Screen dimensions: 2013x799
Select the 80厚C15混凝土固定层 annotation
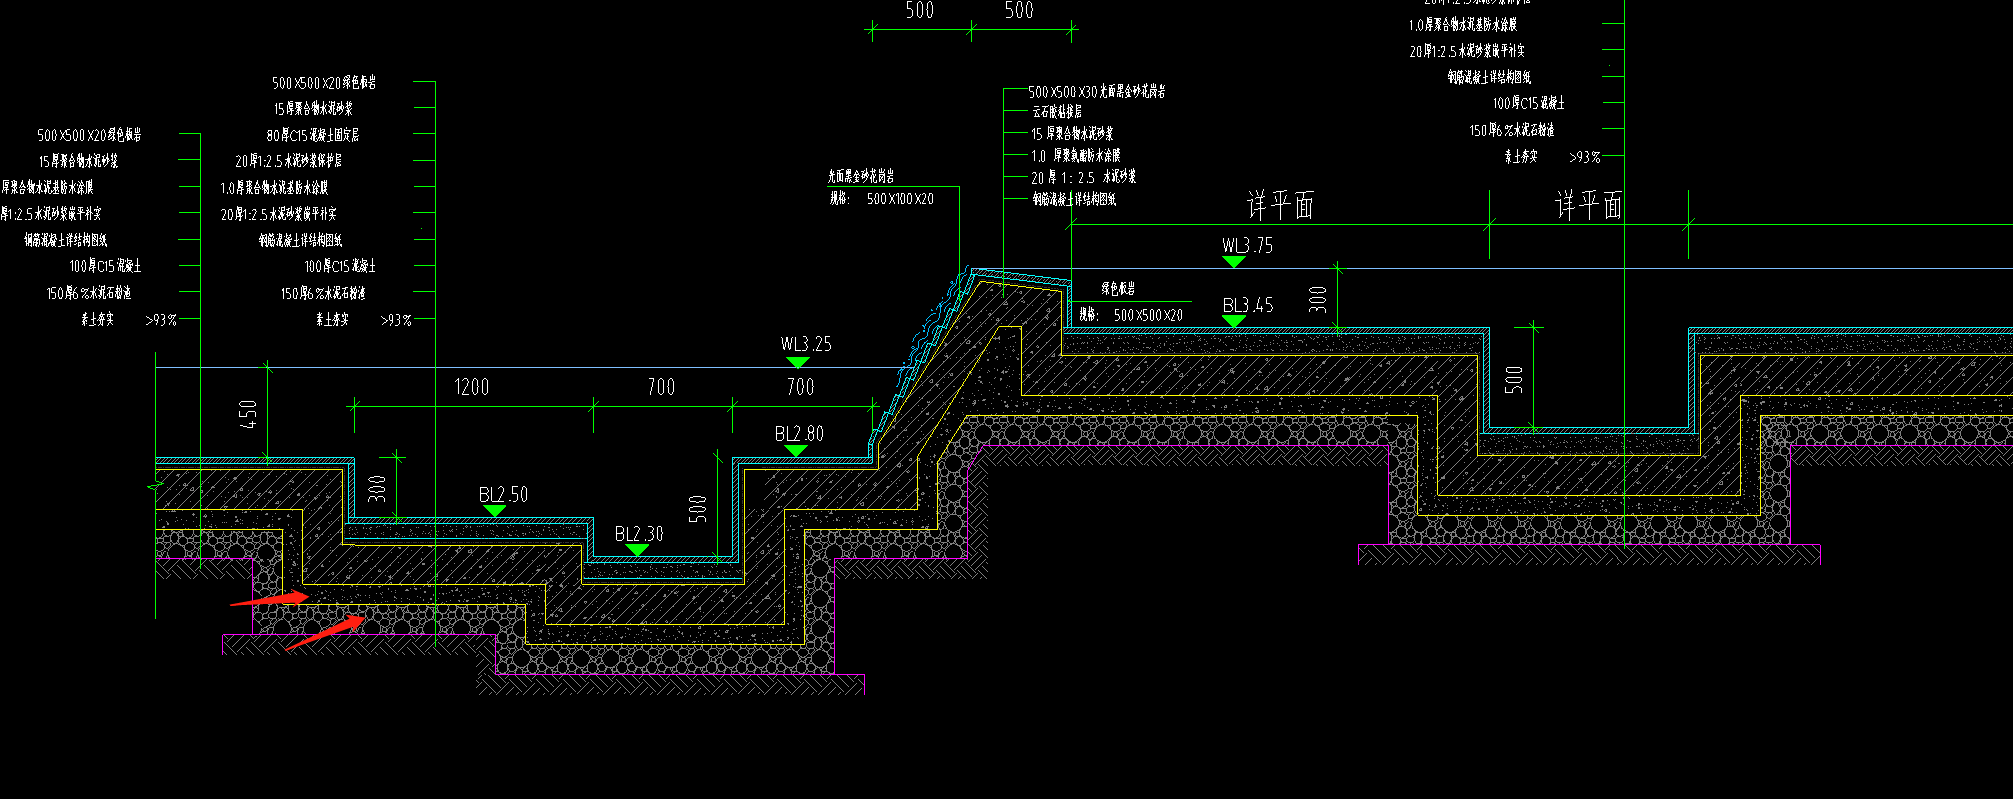click(x=313, y=135)
